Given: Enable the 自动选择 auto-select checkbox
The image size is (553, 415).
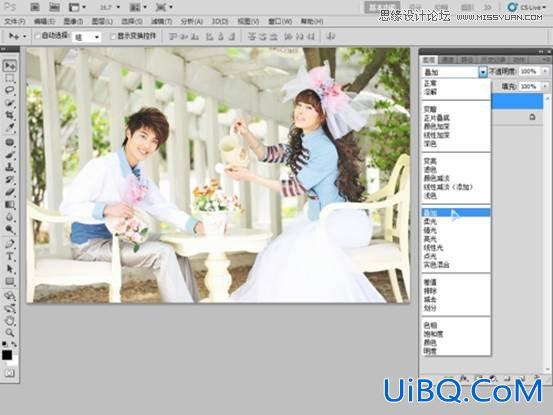Looking at the screenshot, I should [37, 36].
